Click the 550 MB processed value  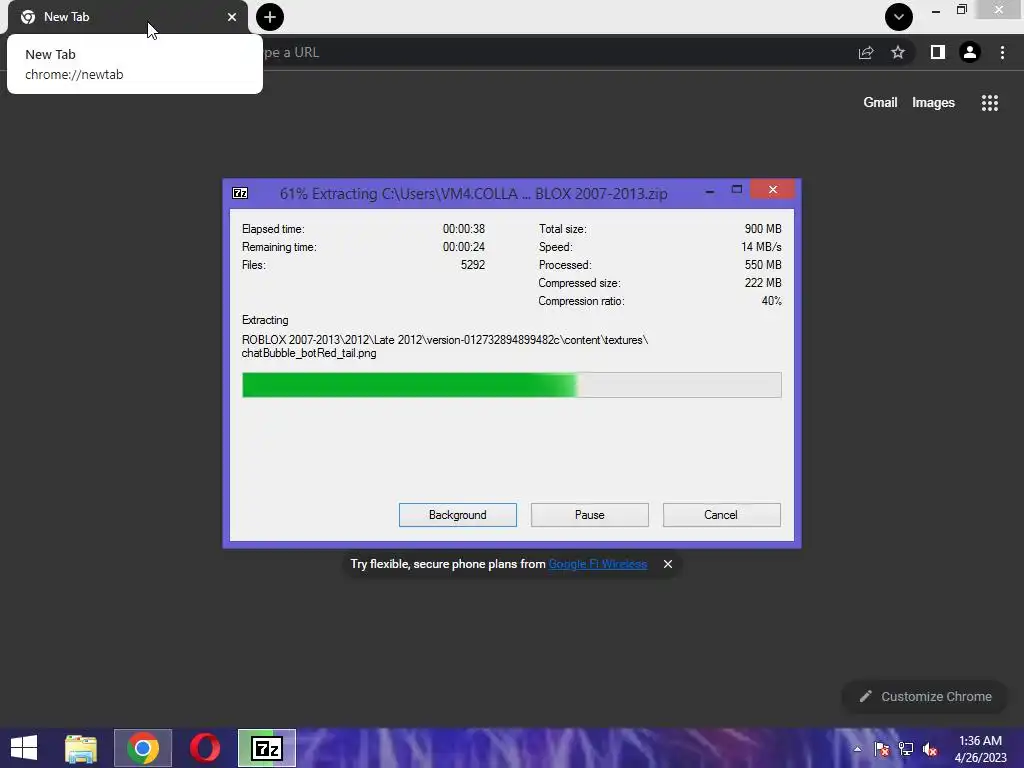[x=763, y=265]
